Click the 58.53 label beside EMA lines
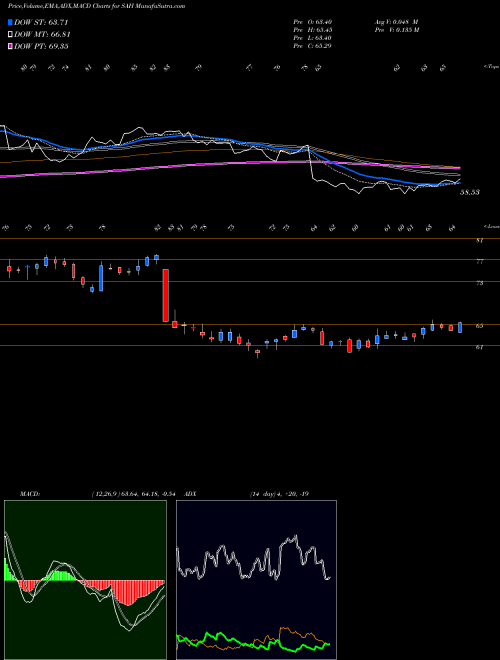The image size is (500, 660). [x=470, y=192]
